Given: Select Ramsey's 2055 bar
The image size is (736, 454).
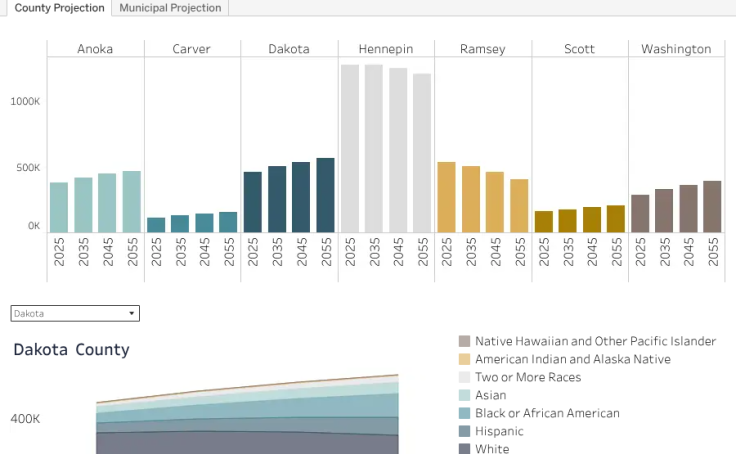Looking at the screenshot, I should (x=519, y=206).
